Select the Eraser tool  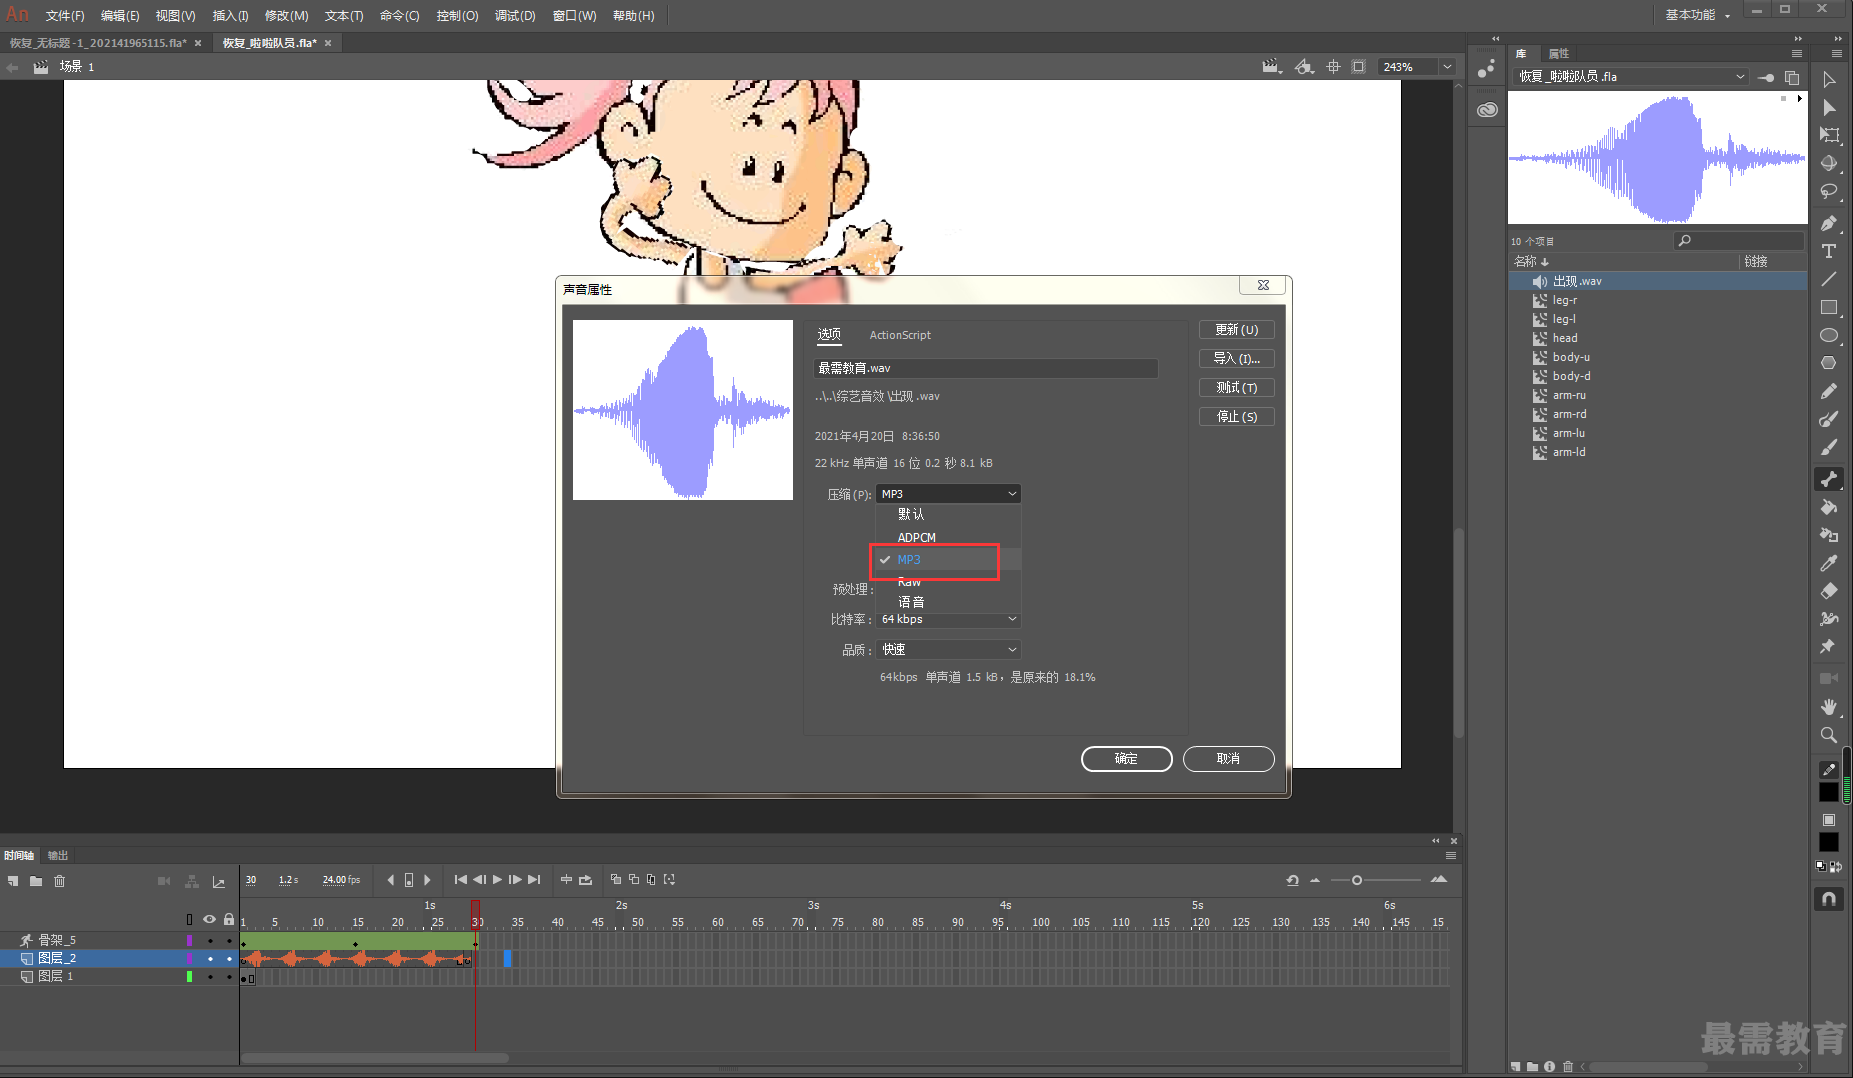1829,591
